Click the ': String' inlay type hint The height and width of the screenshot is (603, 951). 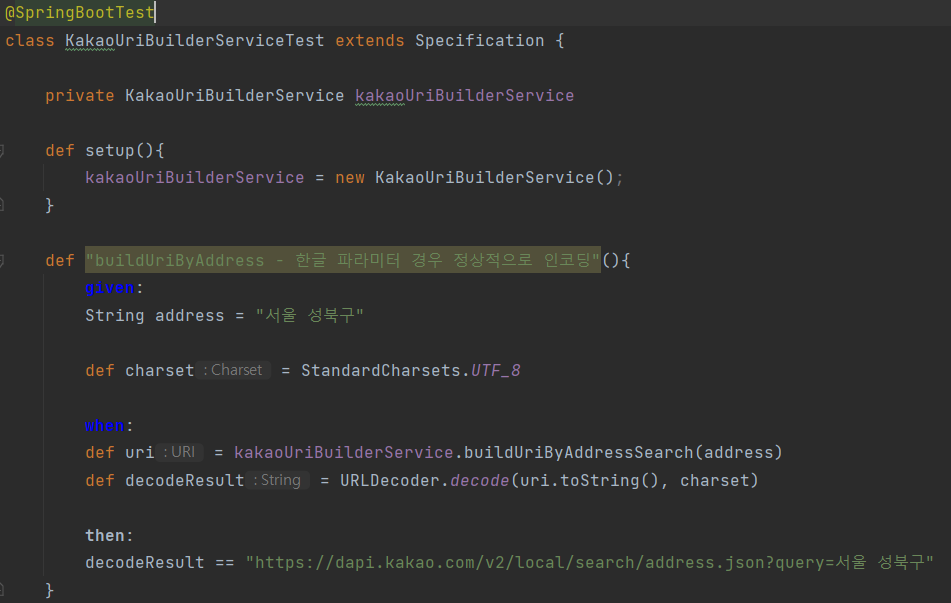(277, 480)
